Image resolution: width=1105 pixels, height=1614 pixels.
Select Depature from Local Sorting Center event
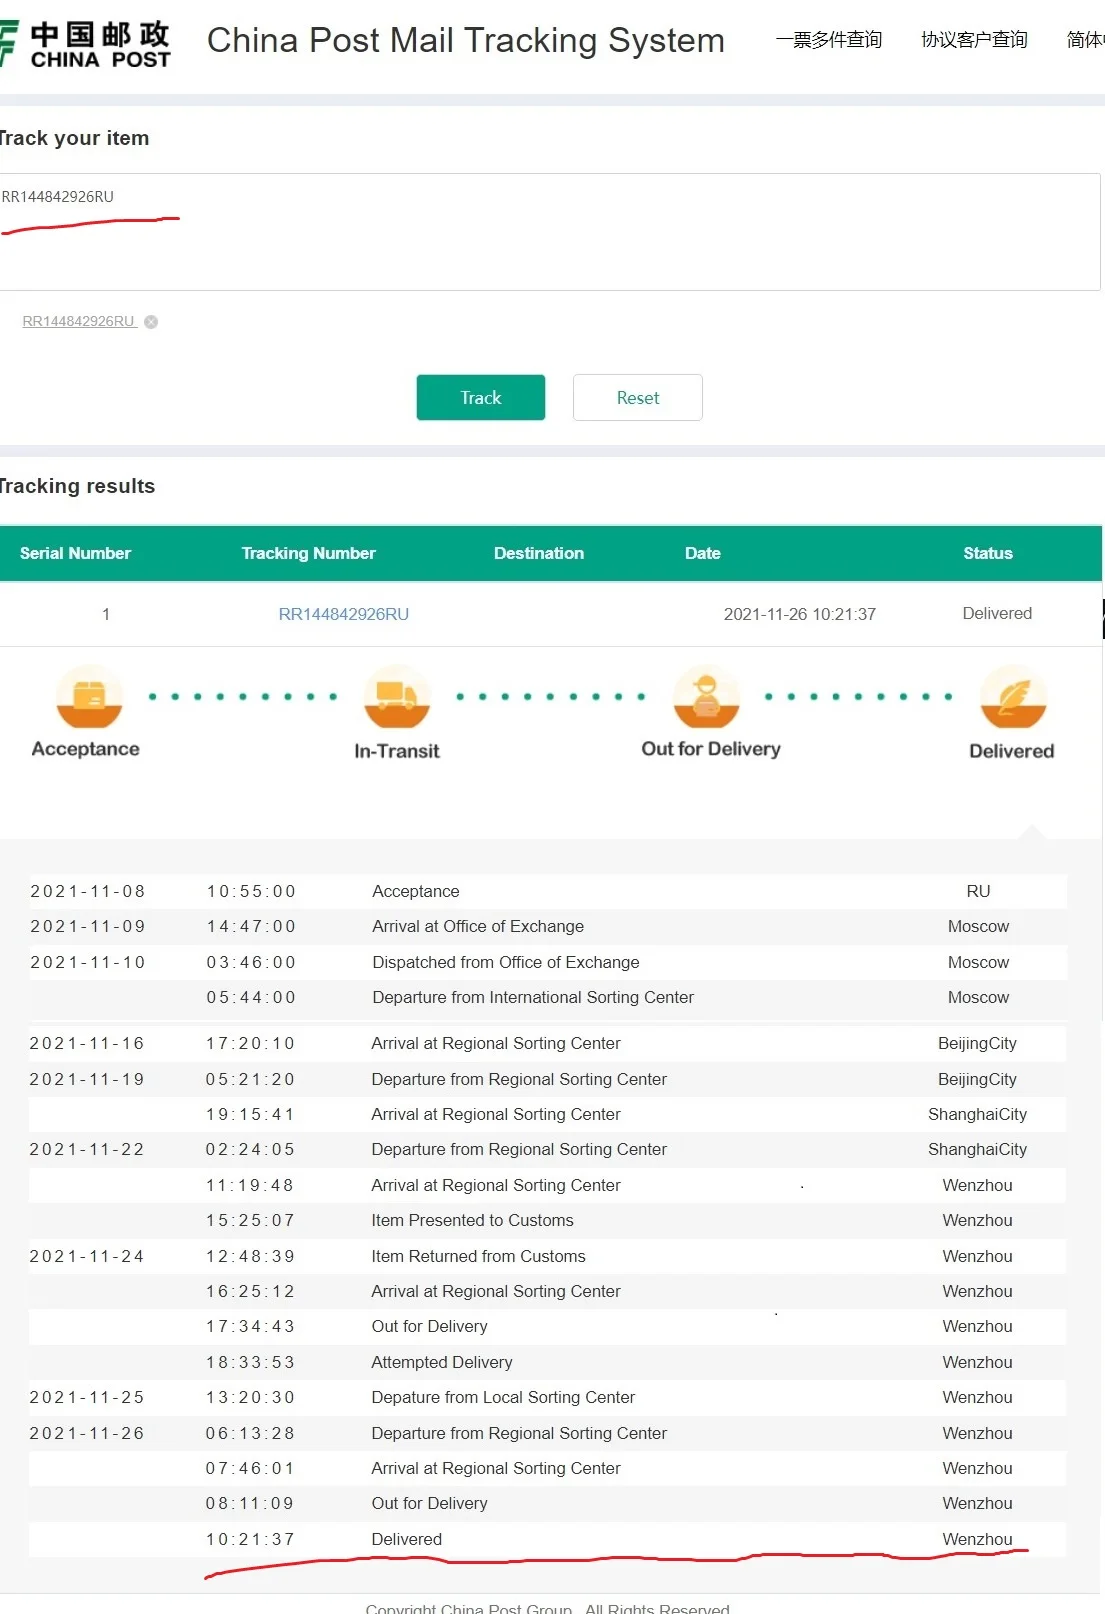click(x=548, y=1397)
